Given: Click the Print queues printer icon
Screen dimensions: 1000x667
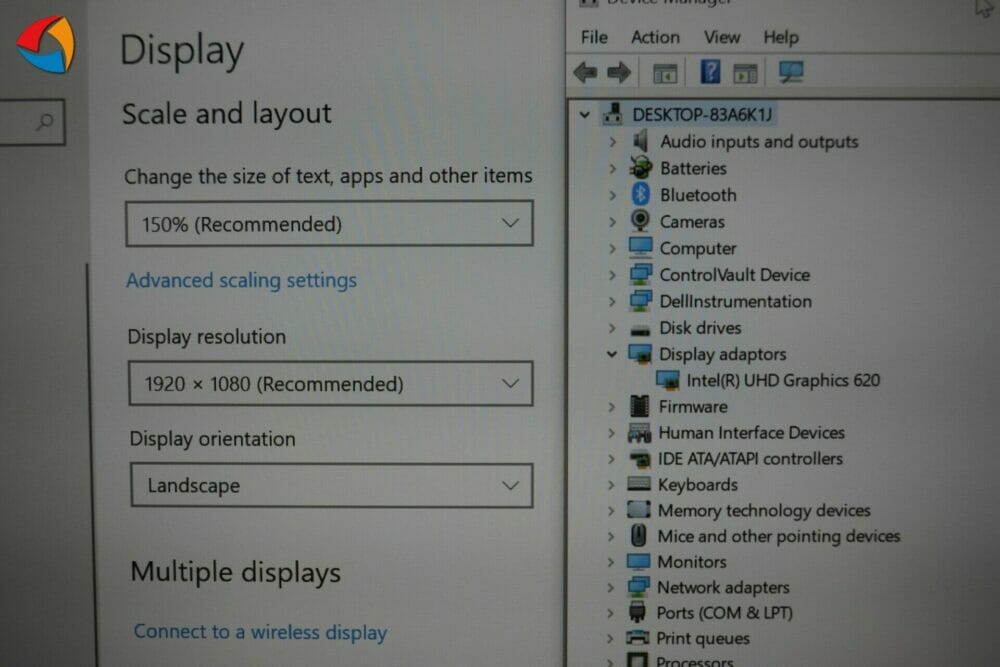Looking at the screenshot, I should [x=637, y=638].
